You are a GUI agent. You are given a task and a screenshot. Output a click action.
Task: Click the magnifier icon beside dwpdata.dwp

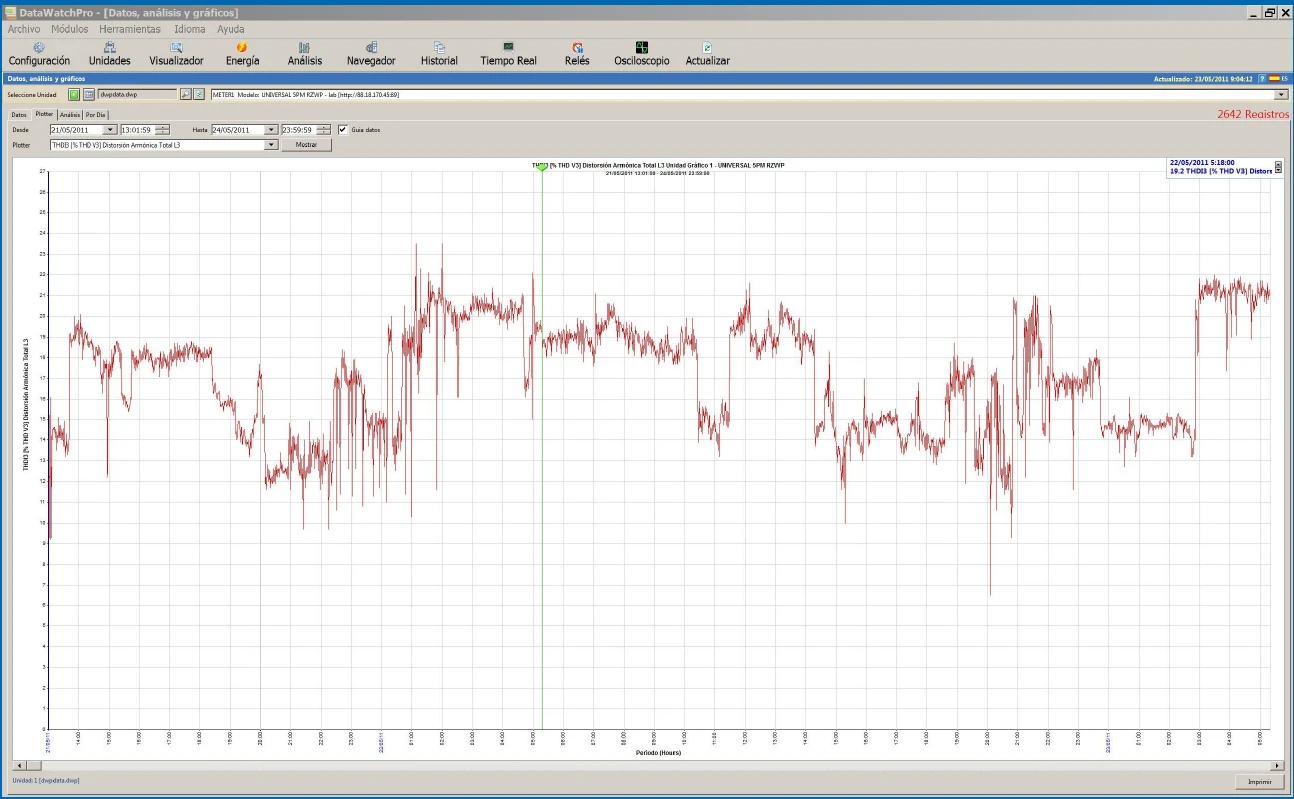click(x=185, y=94)
